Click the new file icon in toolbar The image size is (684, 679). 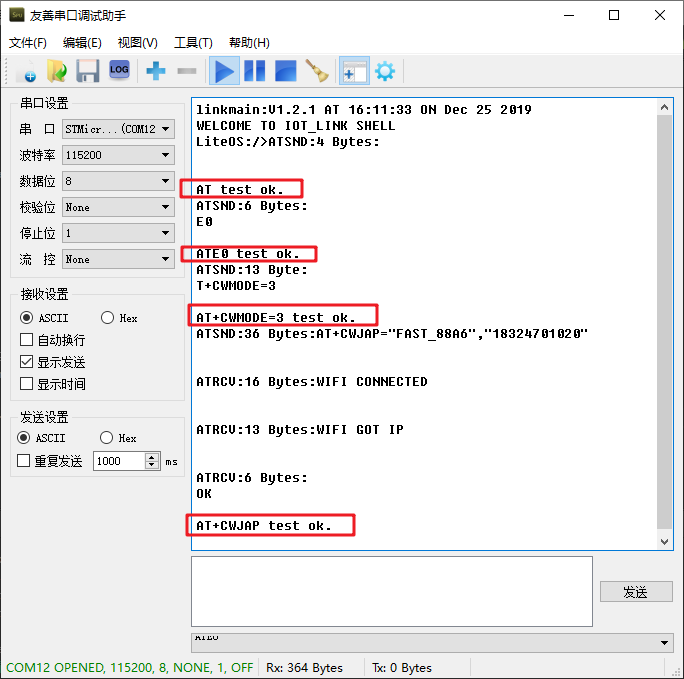pyautogui.click(x=25, y=71)
